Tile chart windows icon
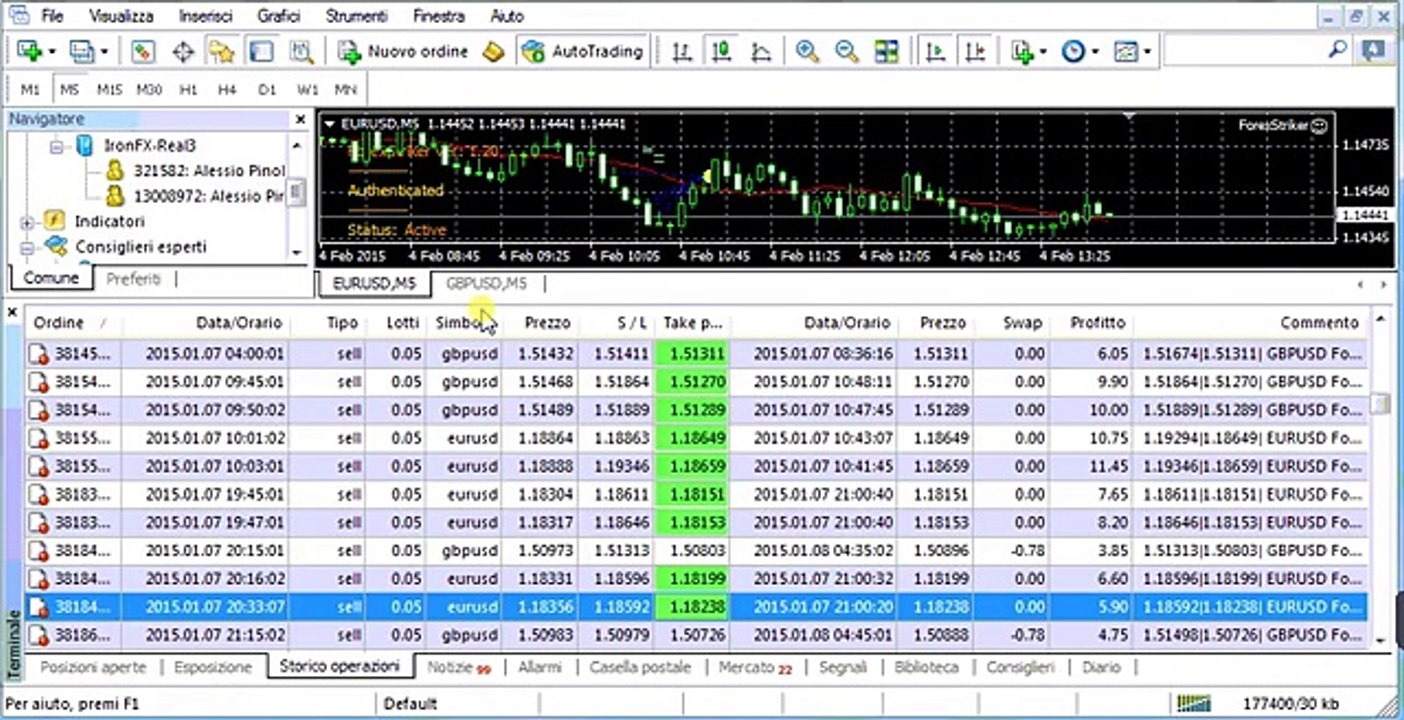Image resolution: width=1404 pixels, height=720 pixels. [886, 51]
